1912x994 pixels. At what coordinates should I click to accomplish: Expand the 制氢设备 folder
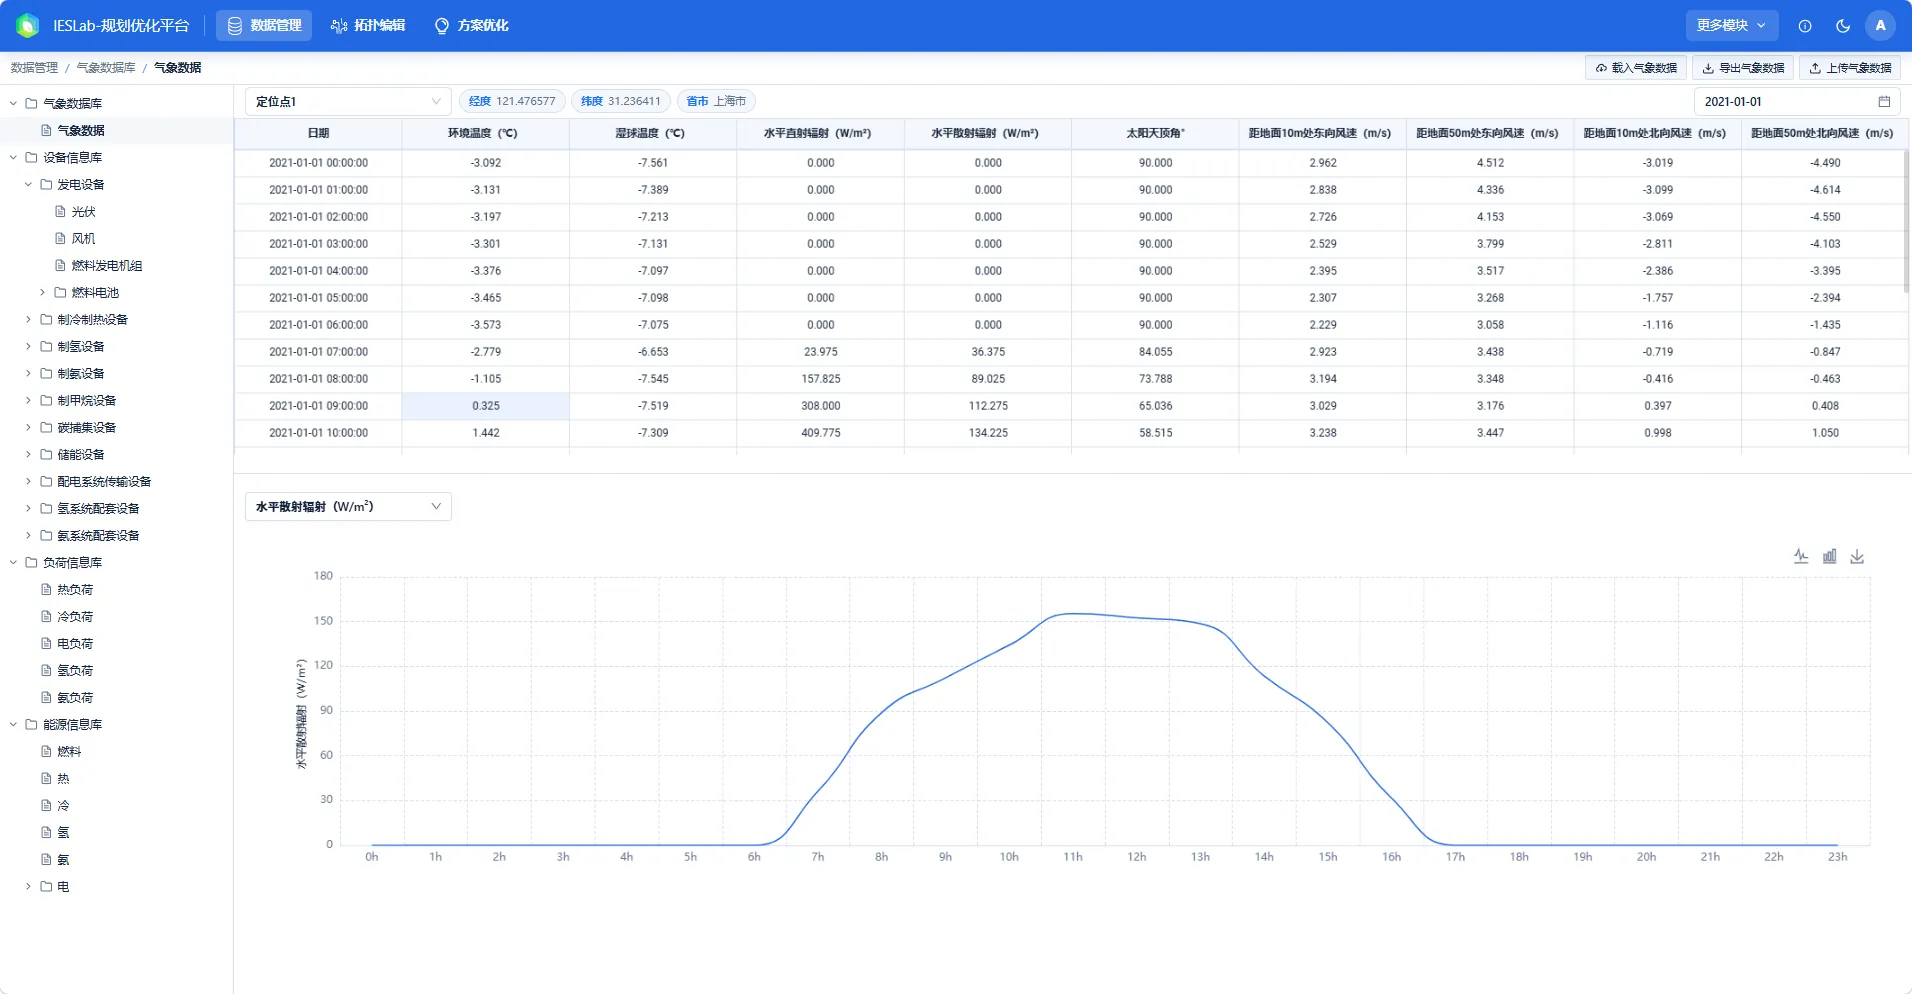coord(28,346)
